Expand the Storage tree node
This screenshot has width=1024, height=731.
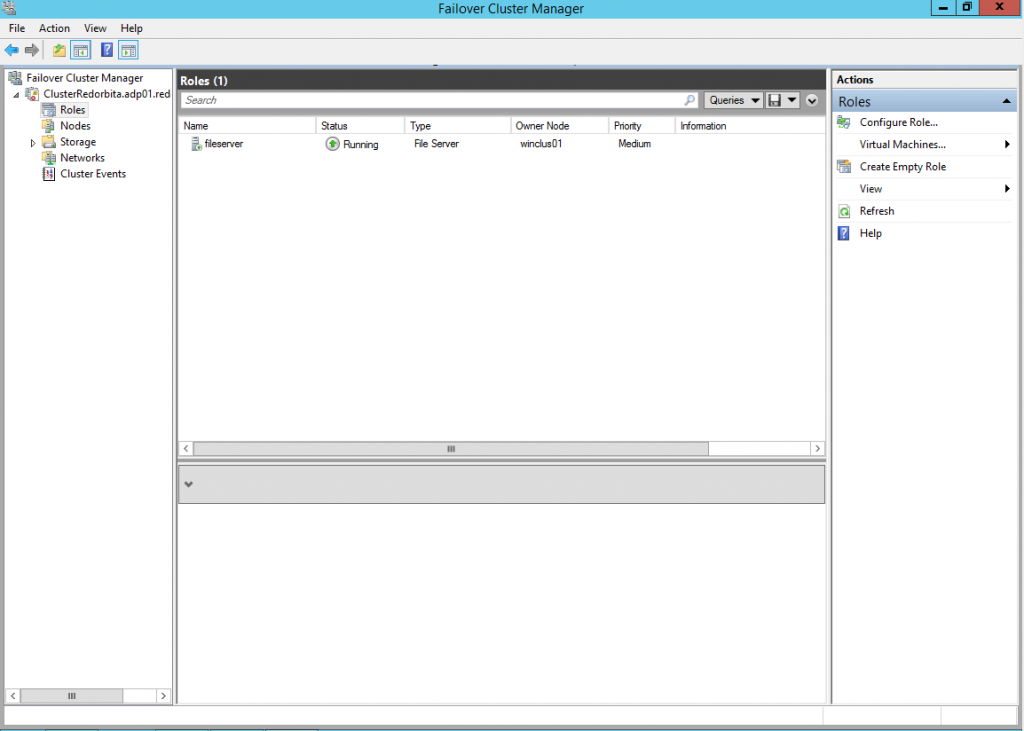pyautogui.click(x=33, y=143)
